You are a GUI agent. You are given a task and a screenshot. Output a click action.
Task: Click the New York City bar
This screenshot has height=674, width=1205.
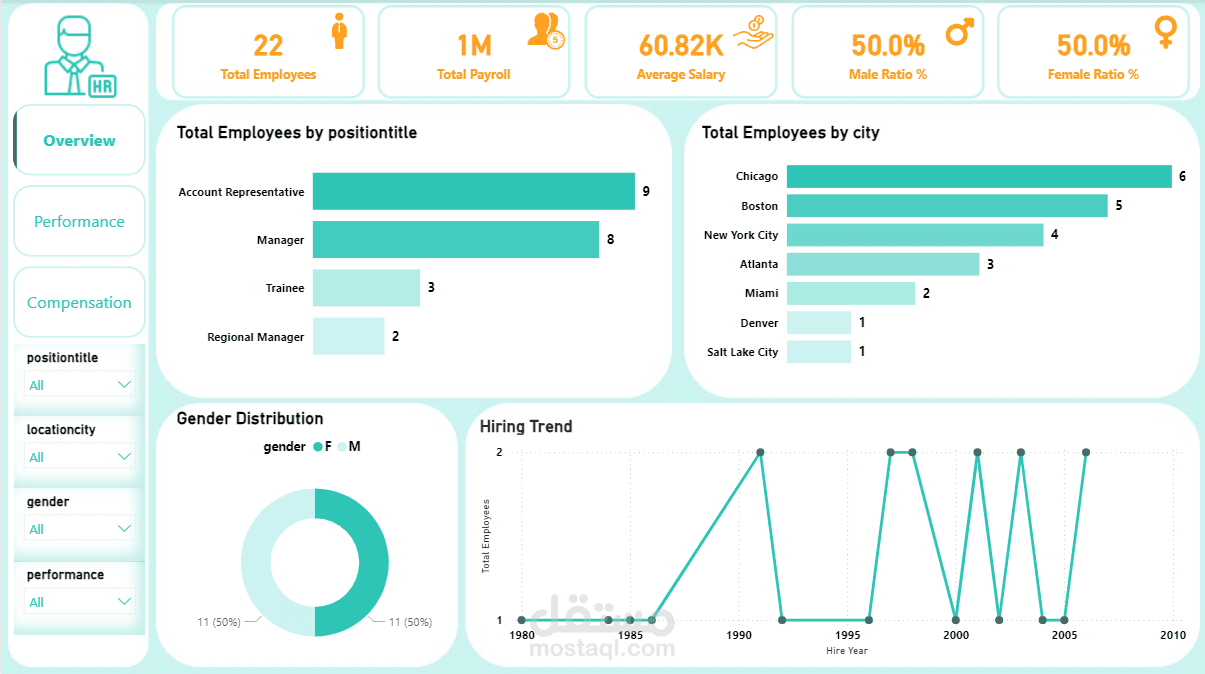(915, 235)
